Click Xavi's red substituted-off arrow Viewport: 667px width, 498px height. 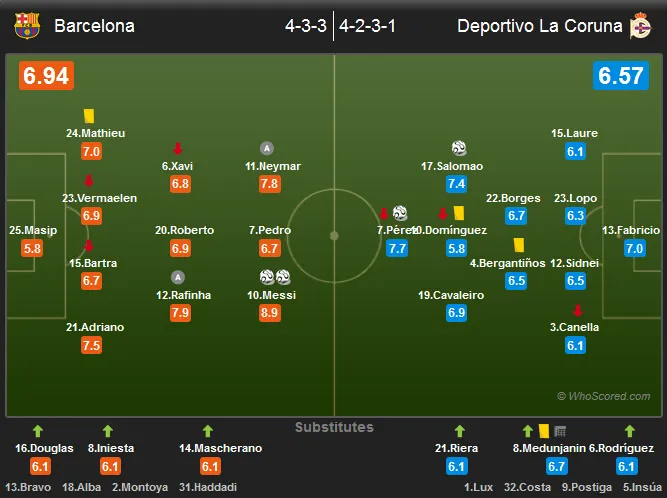[x=178, y=148]
